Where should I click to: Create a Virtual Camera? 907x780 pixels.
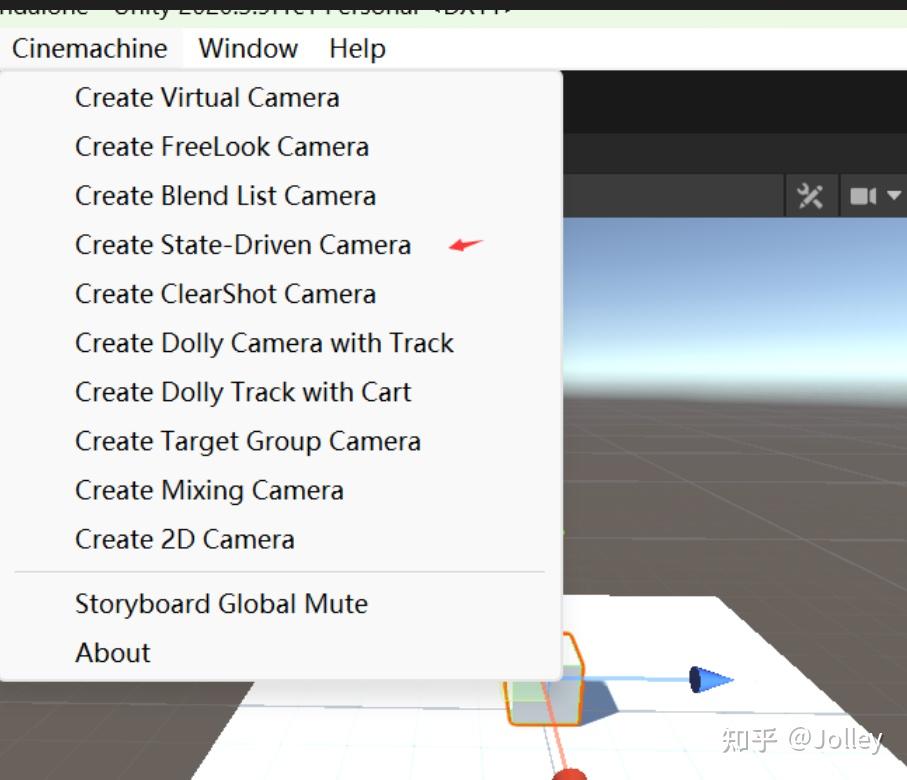coord(206,97)
